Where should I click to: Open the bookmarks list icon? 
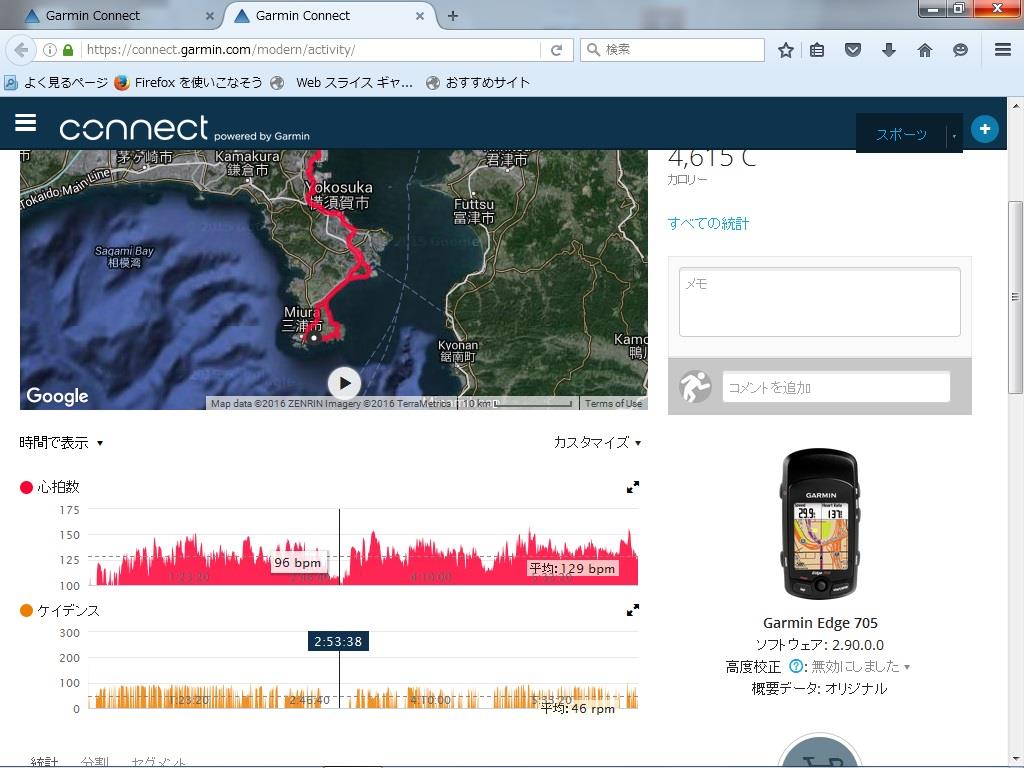coord(817,50)
